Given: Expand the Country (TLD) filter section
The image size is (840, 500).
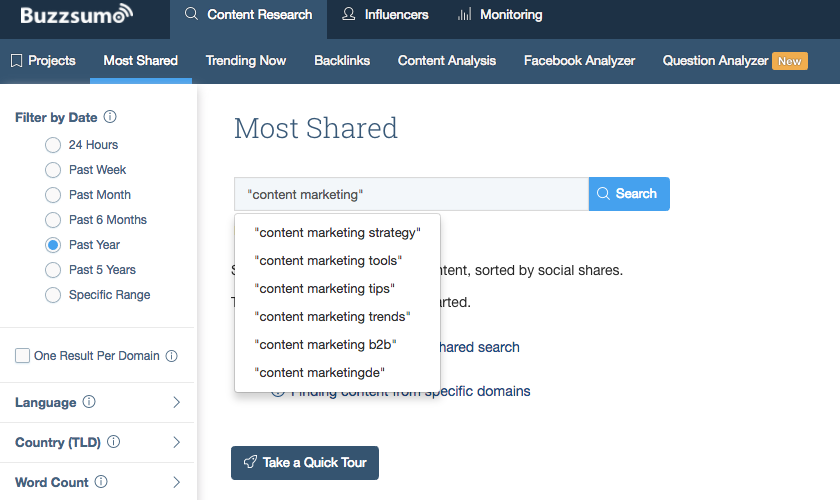Looking at the screenshot, I should click(x=176, y=442).
